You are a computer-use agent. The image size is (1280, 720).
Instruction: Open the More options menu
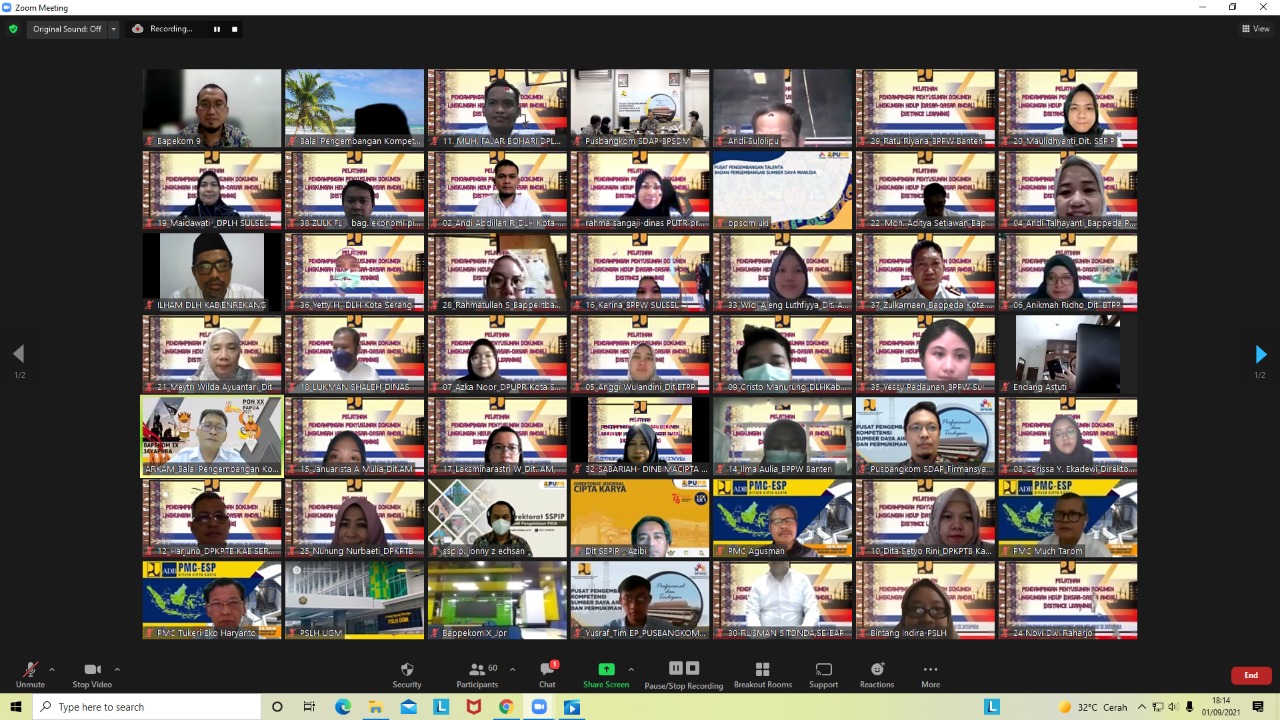(931, 675)
